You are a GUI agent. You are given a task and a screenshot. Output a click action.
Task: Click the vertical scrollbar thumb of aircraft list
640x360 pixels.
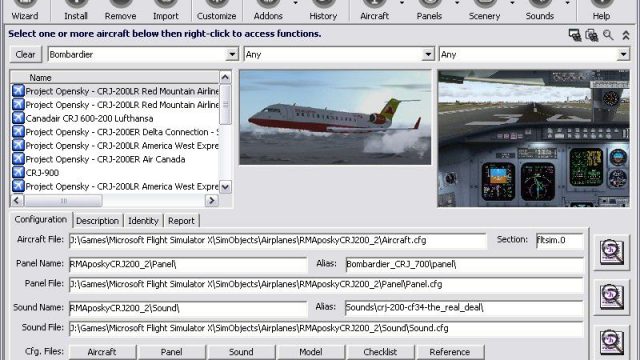[x=225, y=104]
